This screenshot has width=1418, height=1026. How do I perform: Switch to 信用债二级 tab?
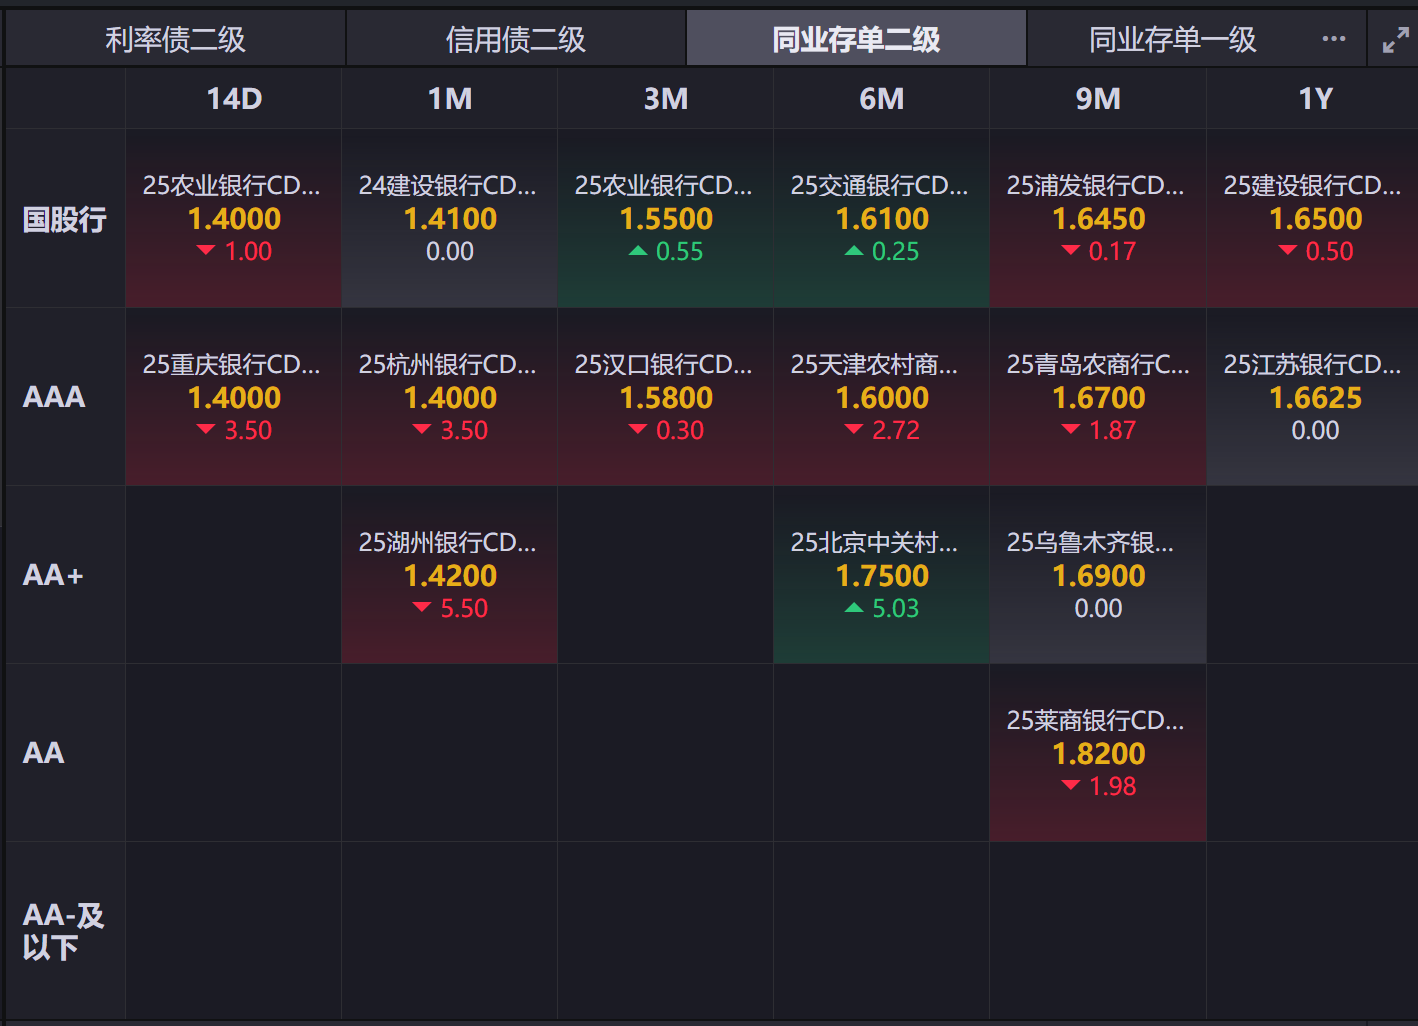click(516, 39)
